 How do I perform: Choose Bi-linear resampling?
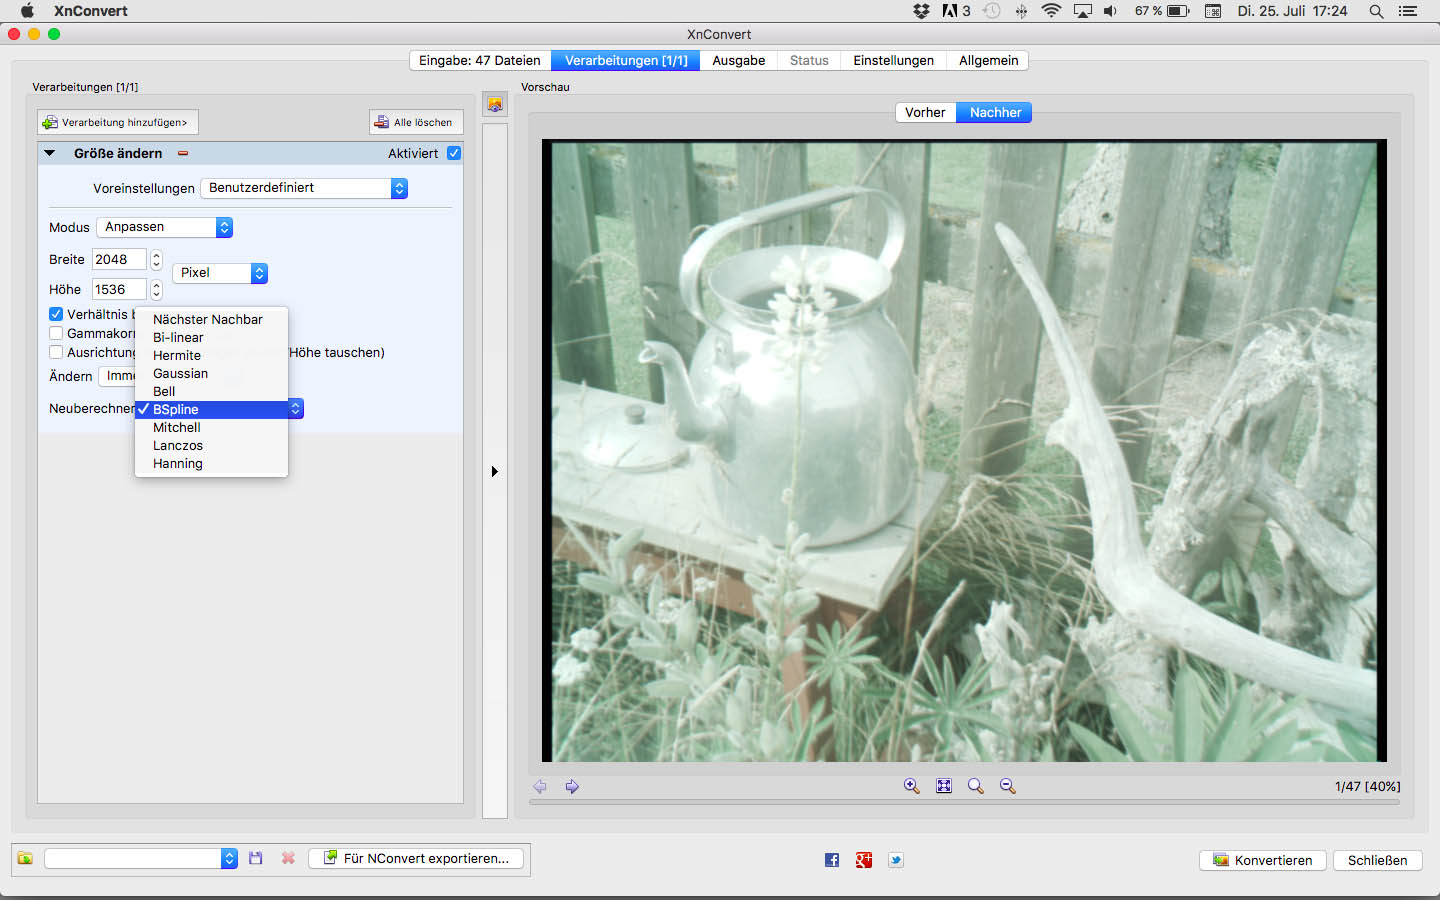(x=211, y=337)
